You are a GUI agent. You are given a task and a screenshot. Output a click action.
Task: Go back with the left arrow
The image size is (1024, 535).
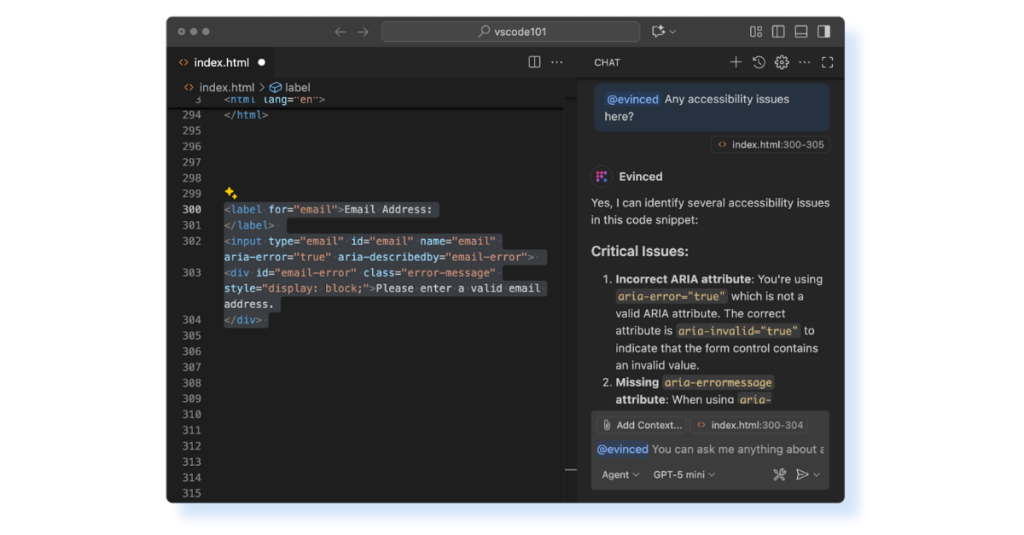pos(340,31)
